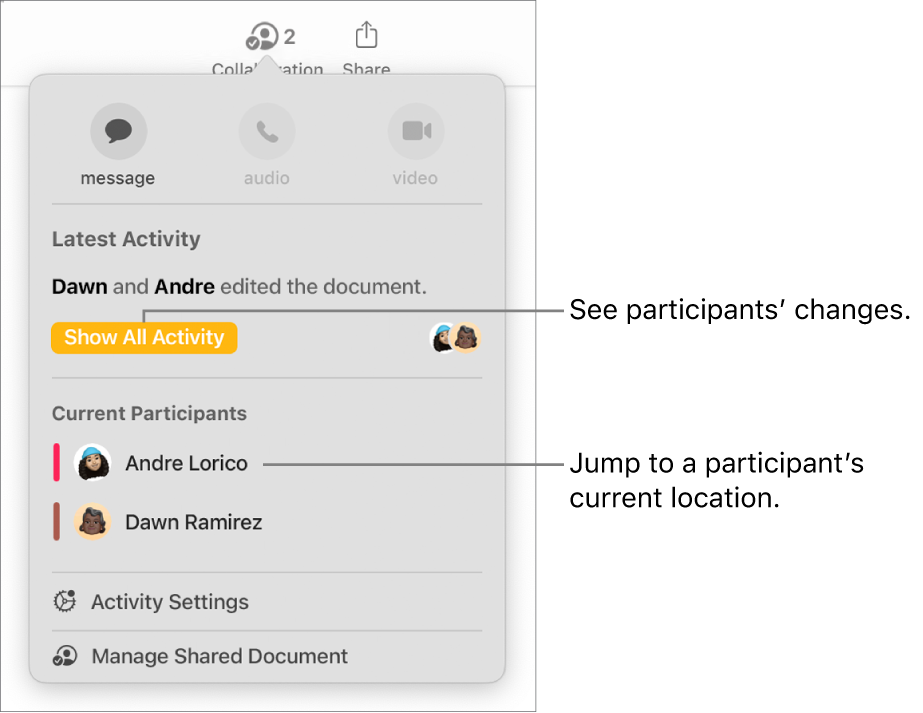923x713 pixels.
Task: Click the message bubble icon
Action: 118,131
